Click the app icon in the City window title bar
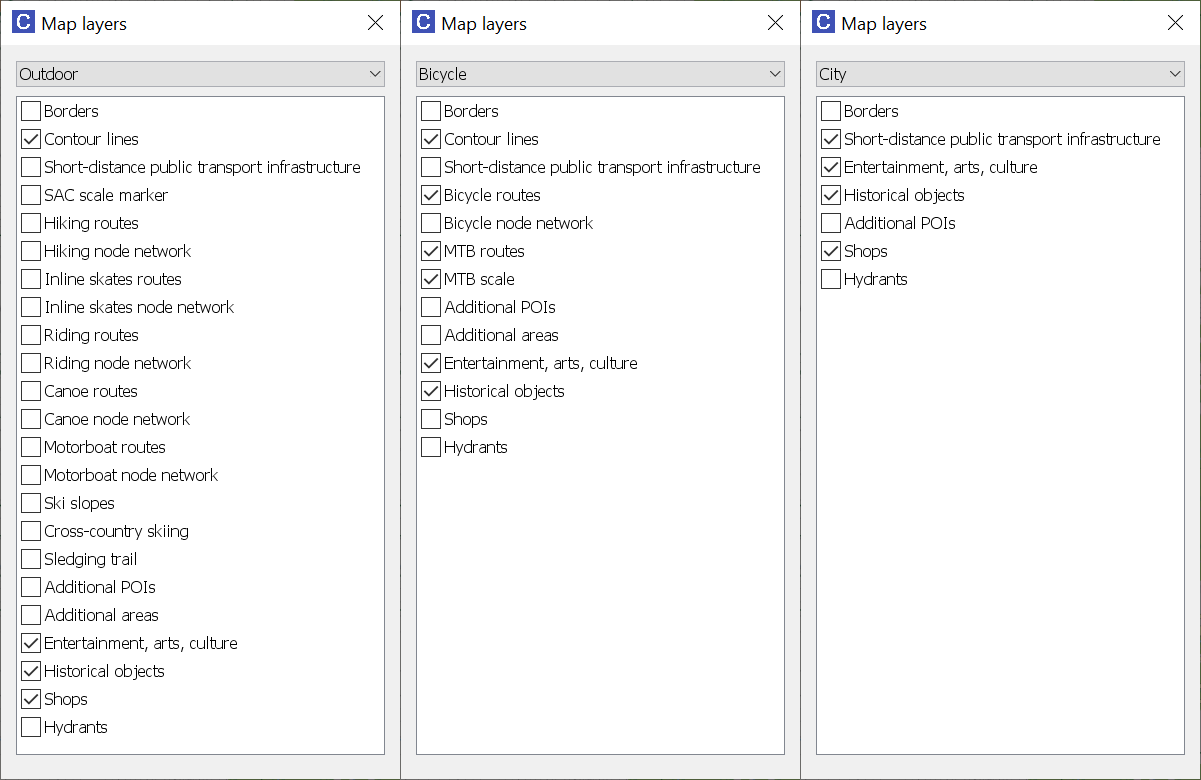 click(823, 23)
